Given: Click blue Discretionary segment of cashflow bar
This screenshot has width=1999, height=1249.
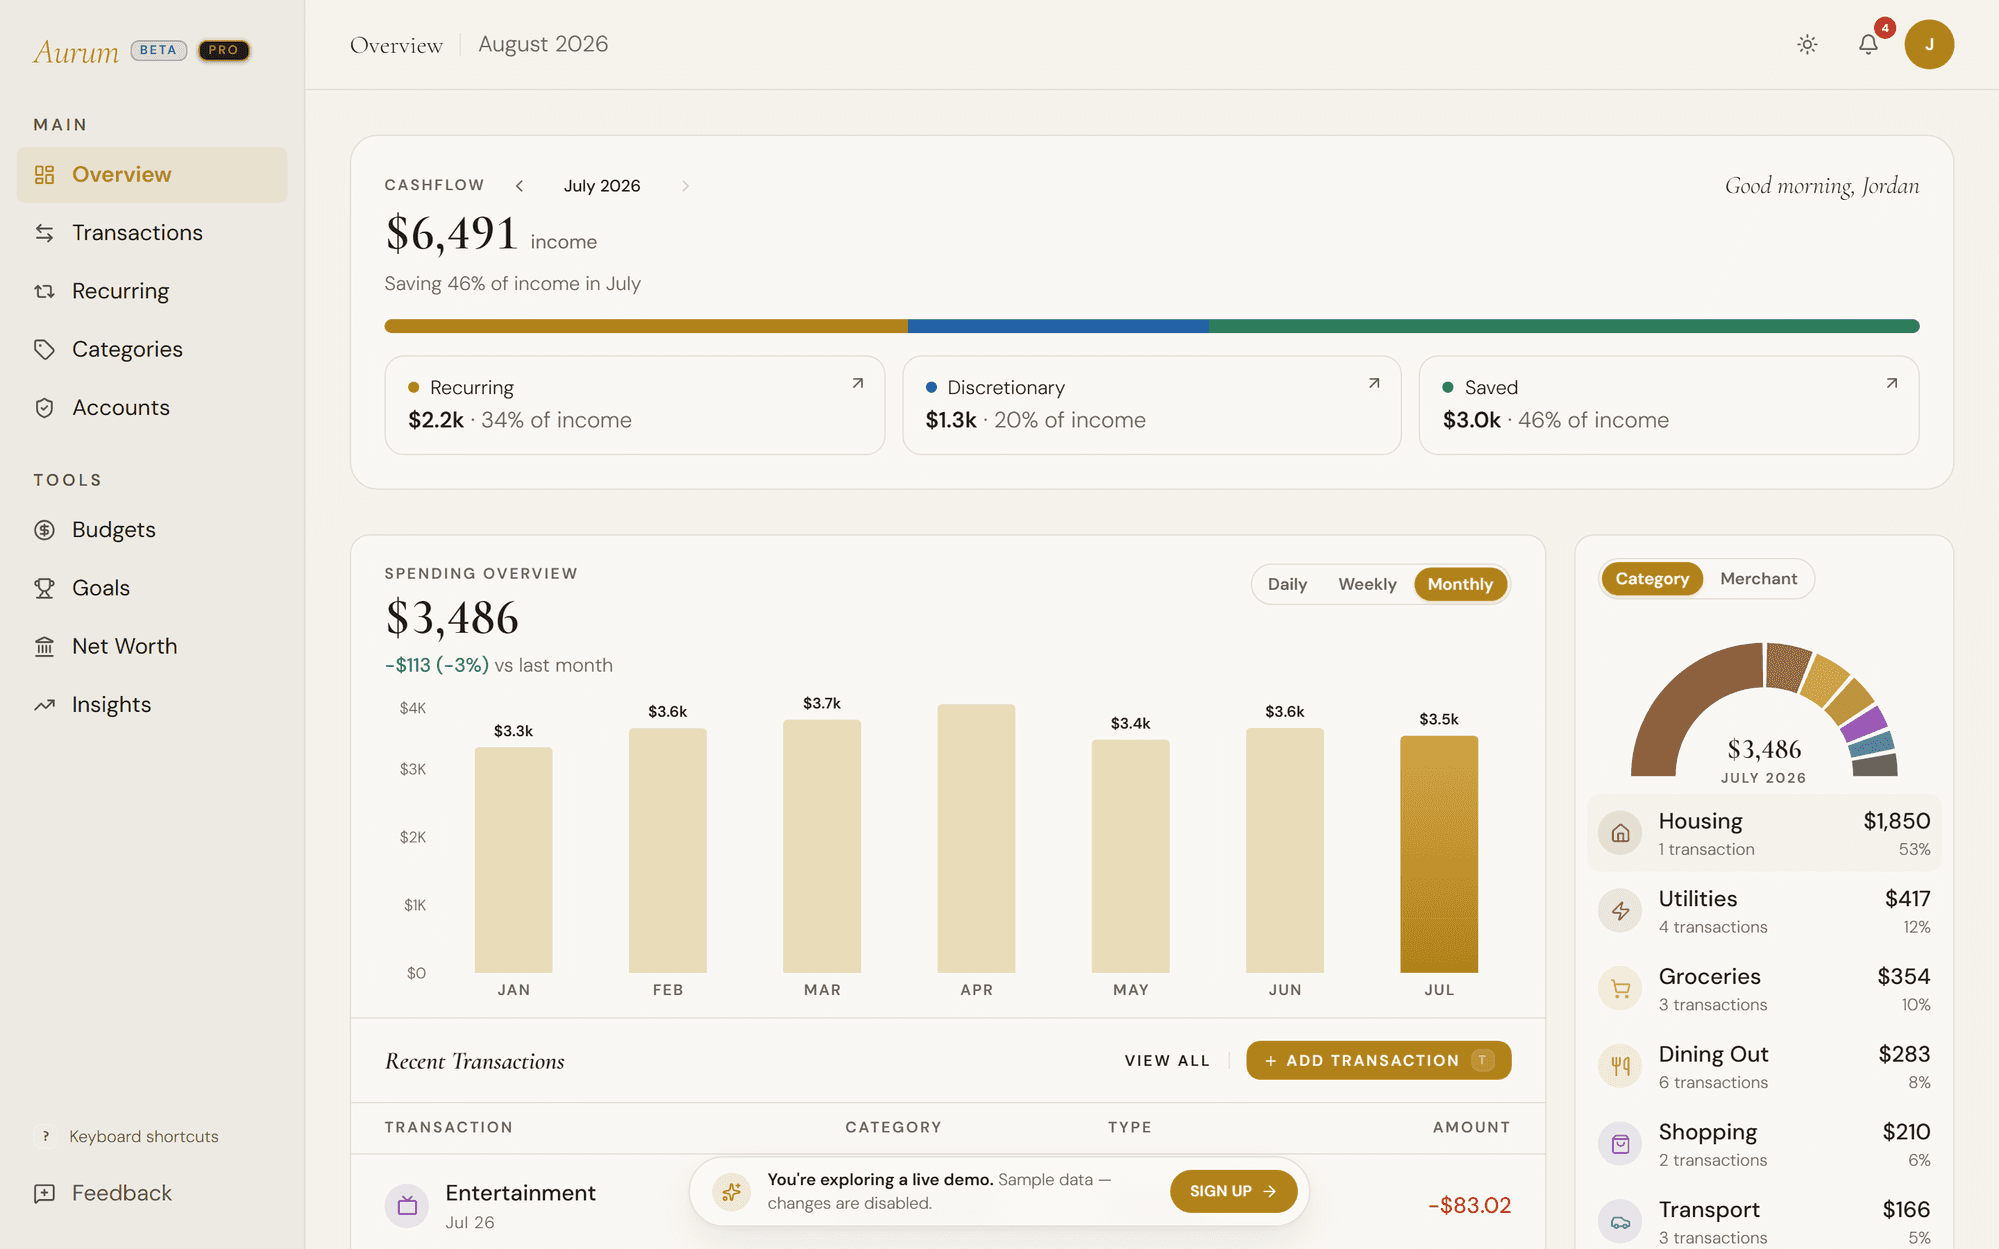Looking at the screenshot, I should (1058, 326).
